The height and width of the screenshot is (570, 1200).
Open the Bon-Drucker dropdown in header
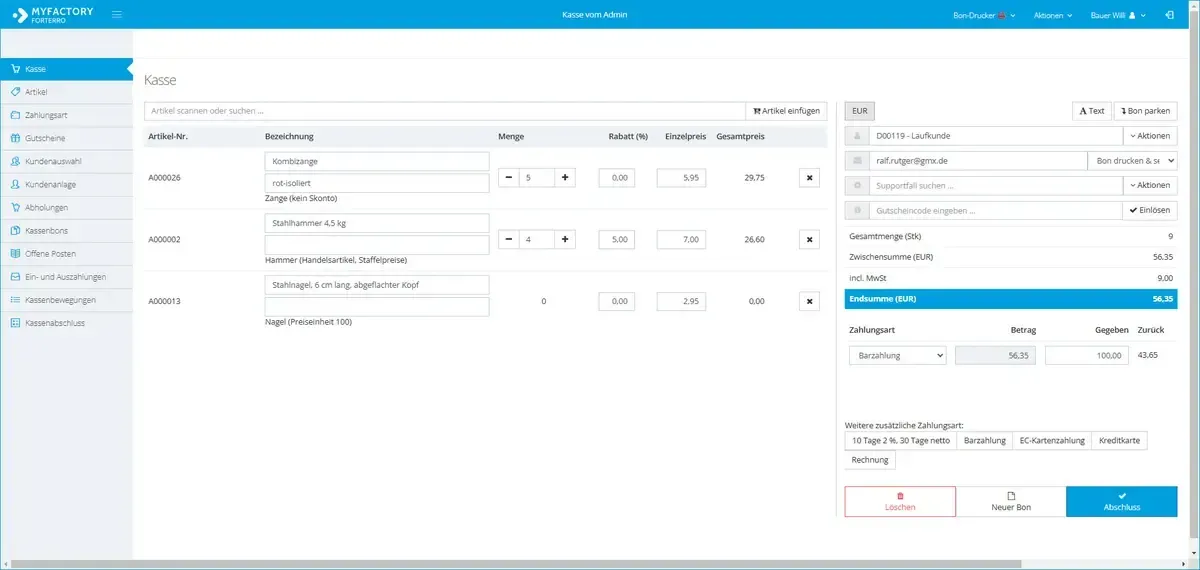985,15
